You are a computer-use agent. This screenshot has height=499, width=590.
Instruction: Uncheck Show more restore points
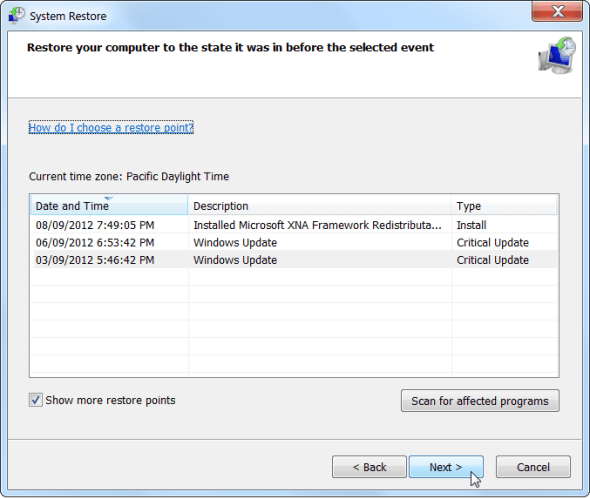36,400
